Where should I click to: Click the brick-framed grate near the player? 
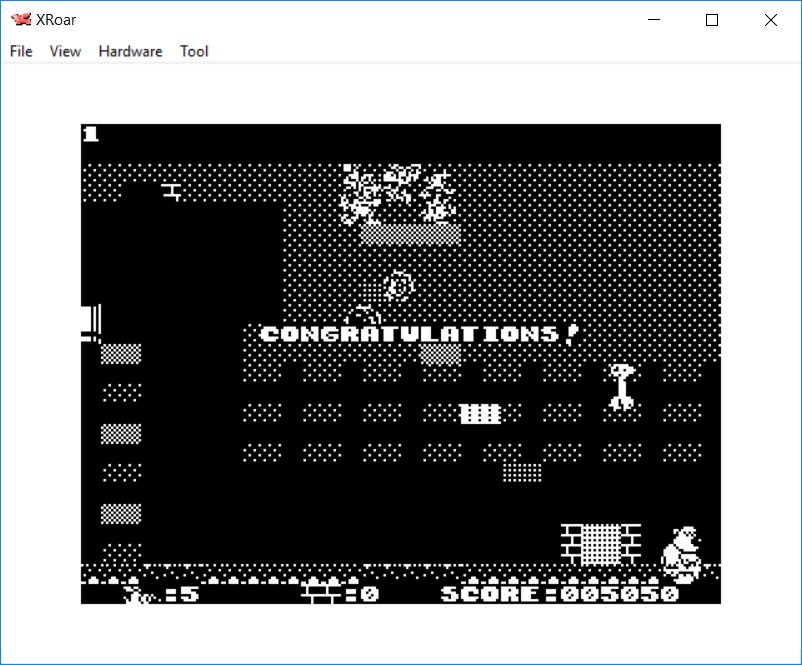600,544
